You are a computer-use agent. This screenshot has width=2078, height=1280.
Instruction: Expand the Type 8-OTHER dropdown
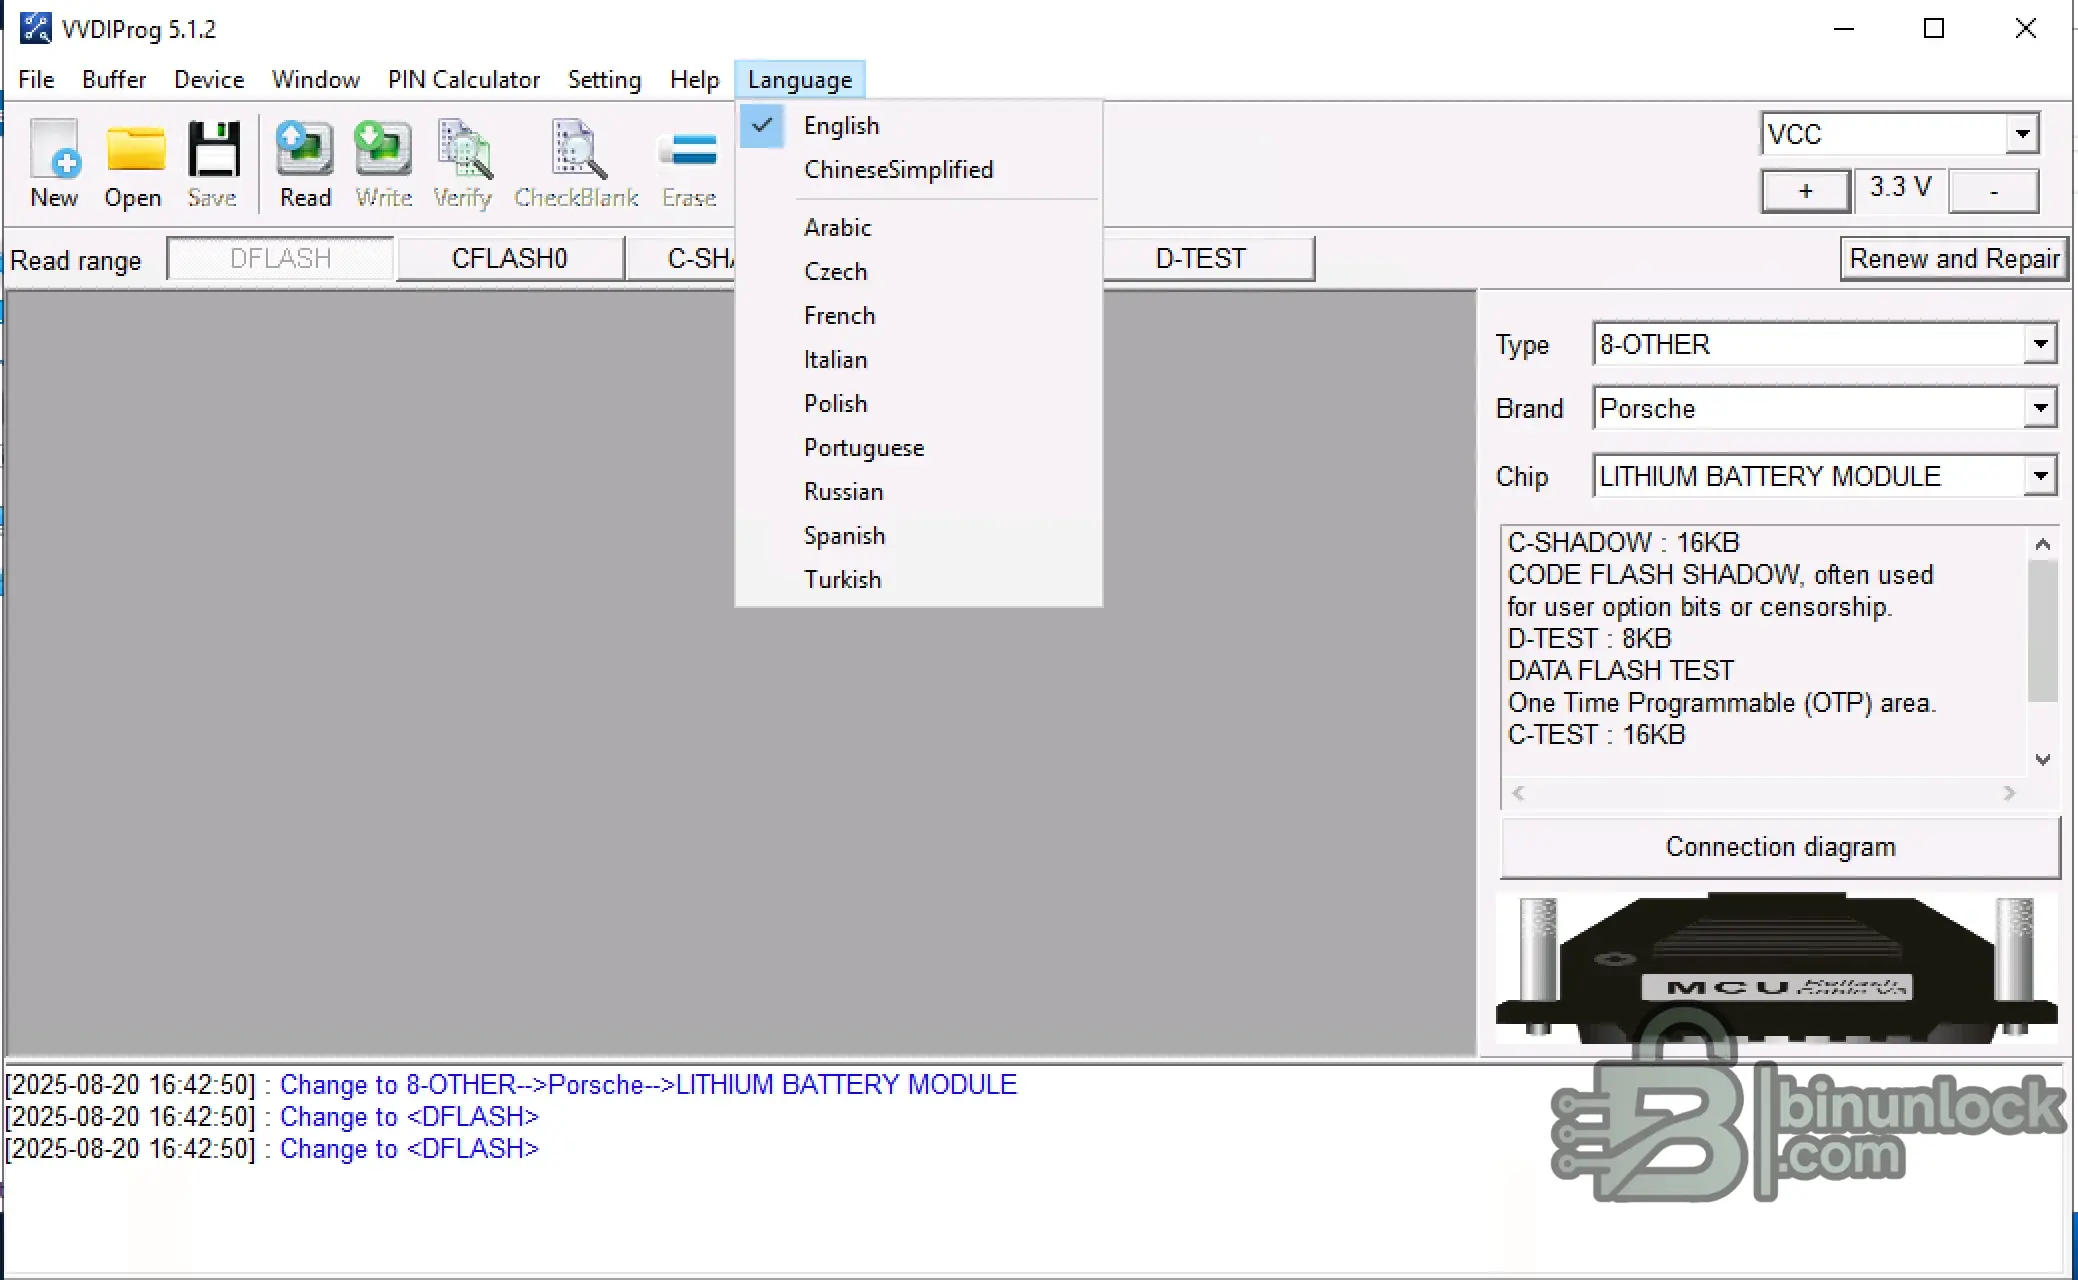click(x=2040, y=344)
